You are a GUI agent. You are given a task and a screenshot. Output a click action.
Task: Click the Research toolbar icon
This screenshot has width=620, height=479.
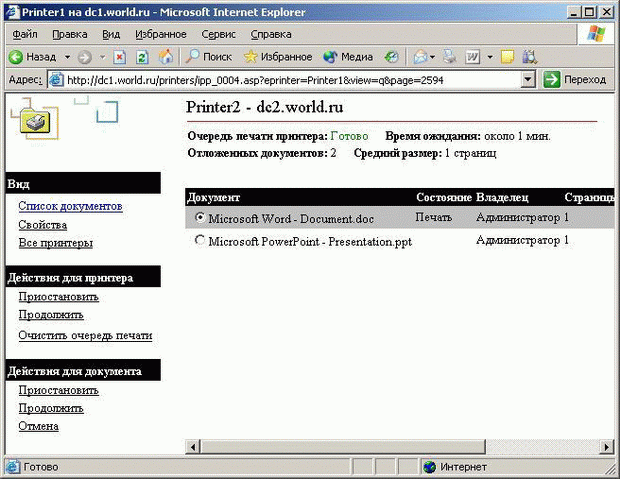tap(529, 57)
